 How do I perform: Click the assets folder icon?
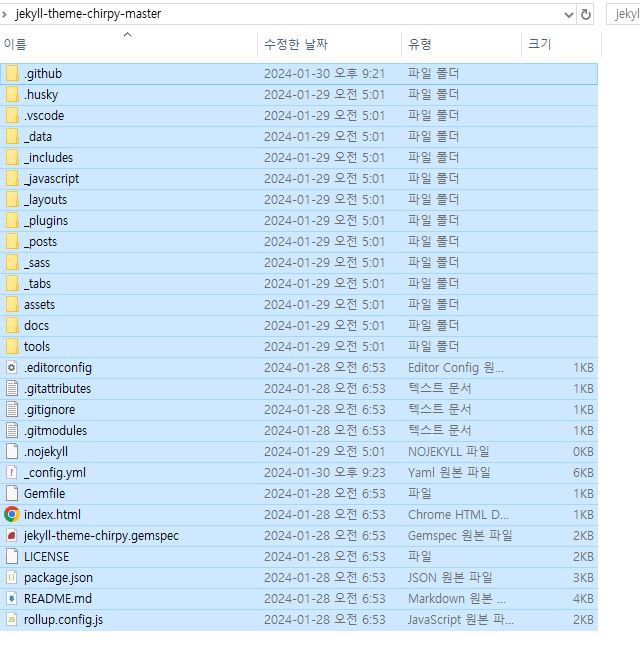pos(12,304)
